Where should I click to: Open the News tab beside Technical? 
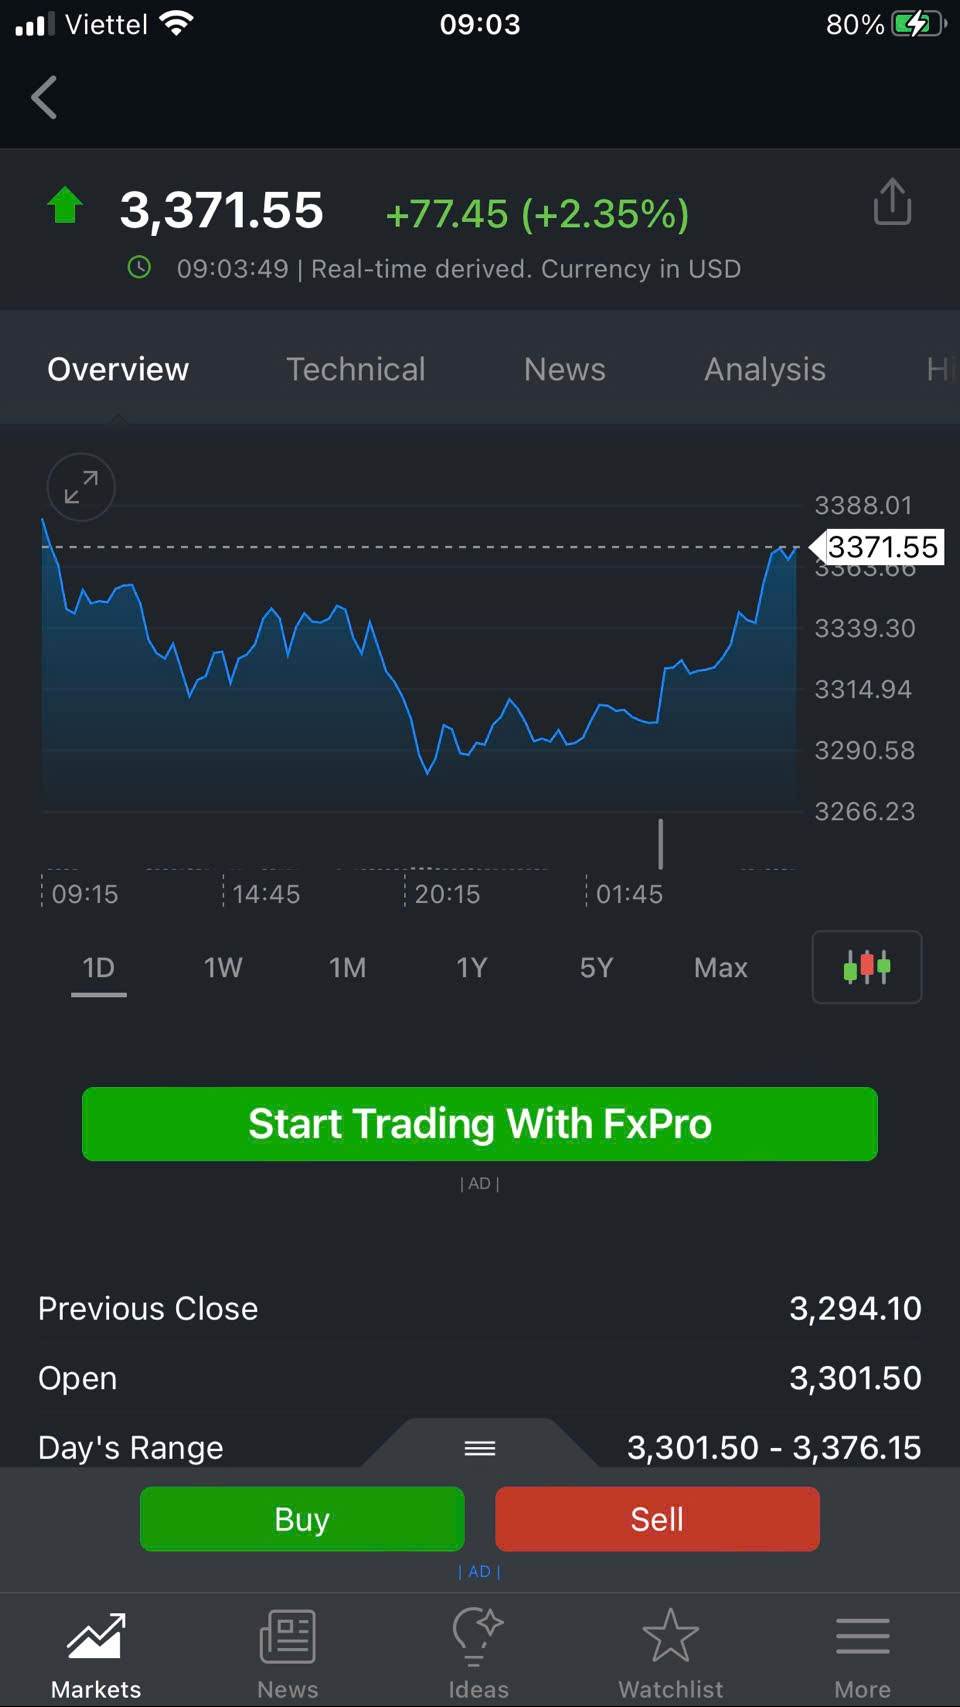(564, 369)
